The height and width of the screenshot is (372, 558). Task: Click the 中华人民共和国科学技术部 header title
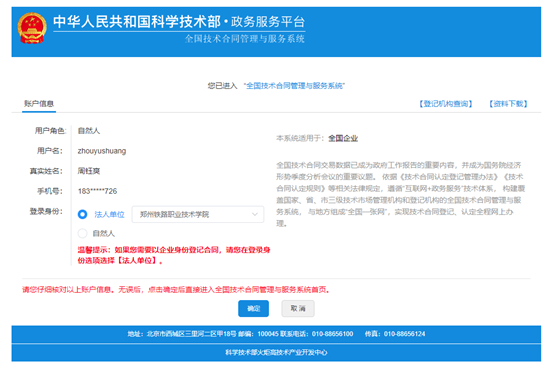coord(137,22)
